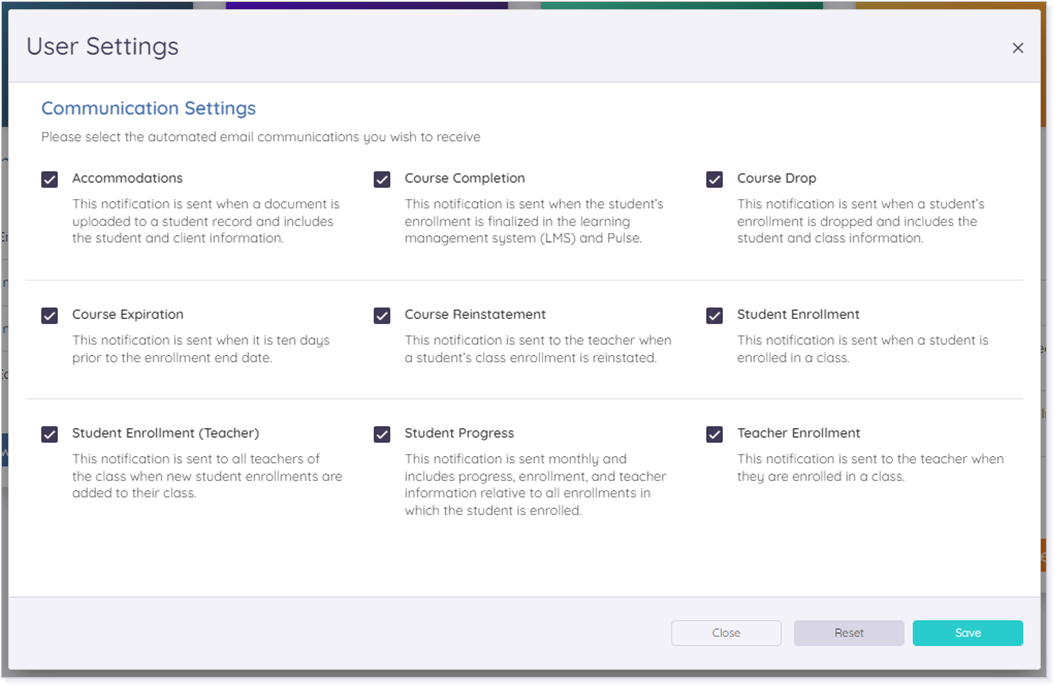Image resolution: width=1056 pixels, height=687 pixels.
Task: Click the Student Enrollment (Teacher) label
Action: click(x=166, y=433)
